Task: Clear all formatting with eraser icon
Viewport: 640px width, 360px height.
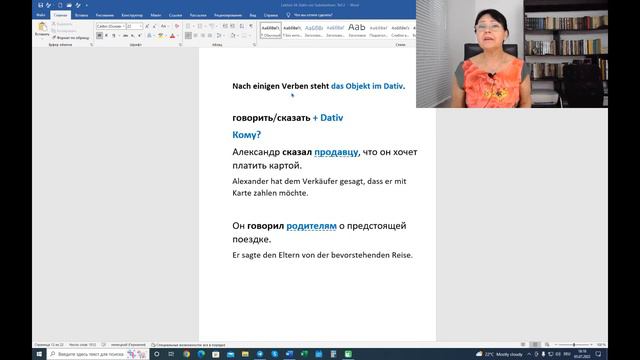Action: pos(177,26)
